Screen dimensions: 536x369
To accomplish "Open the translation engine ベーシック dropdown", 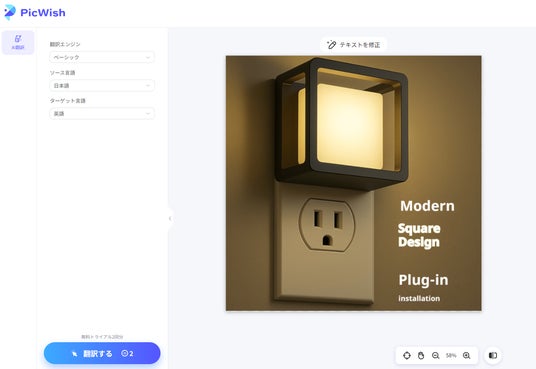I will click(x=102, y=57).
